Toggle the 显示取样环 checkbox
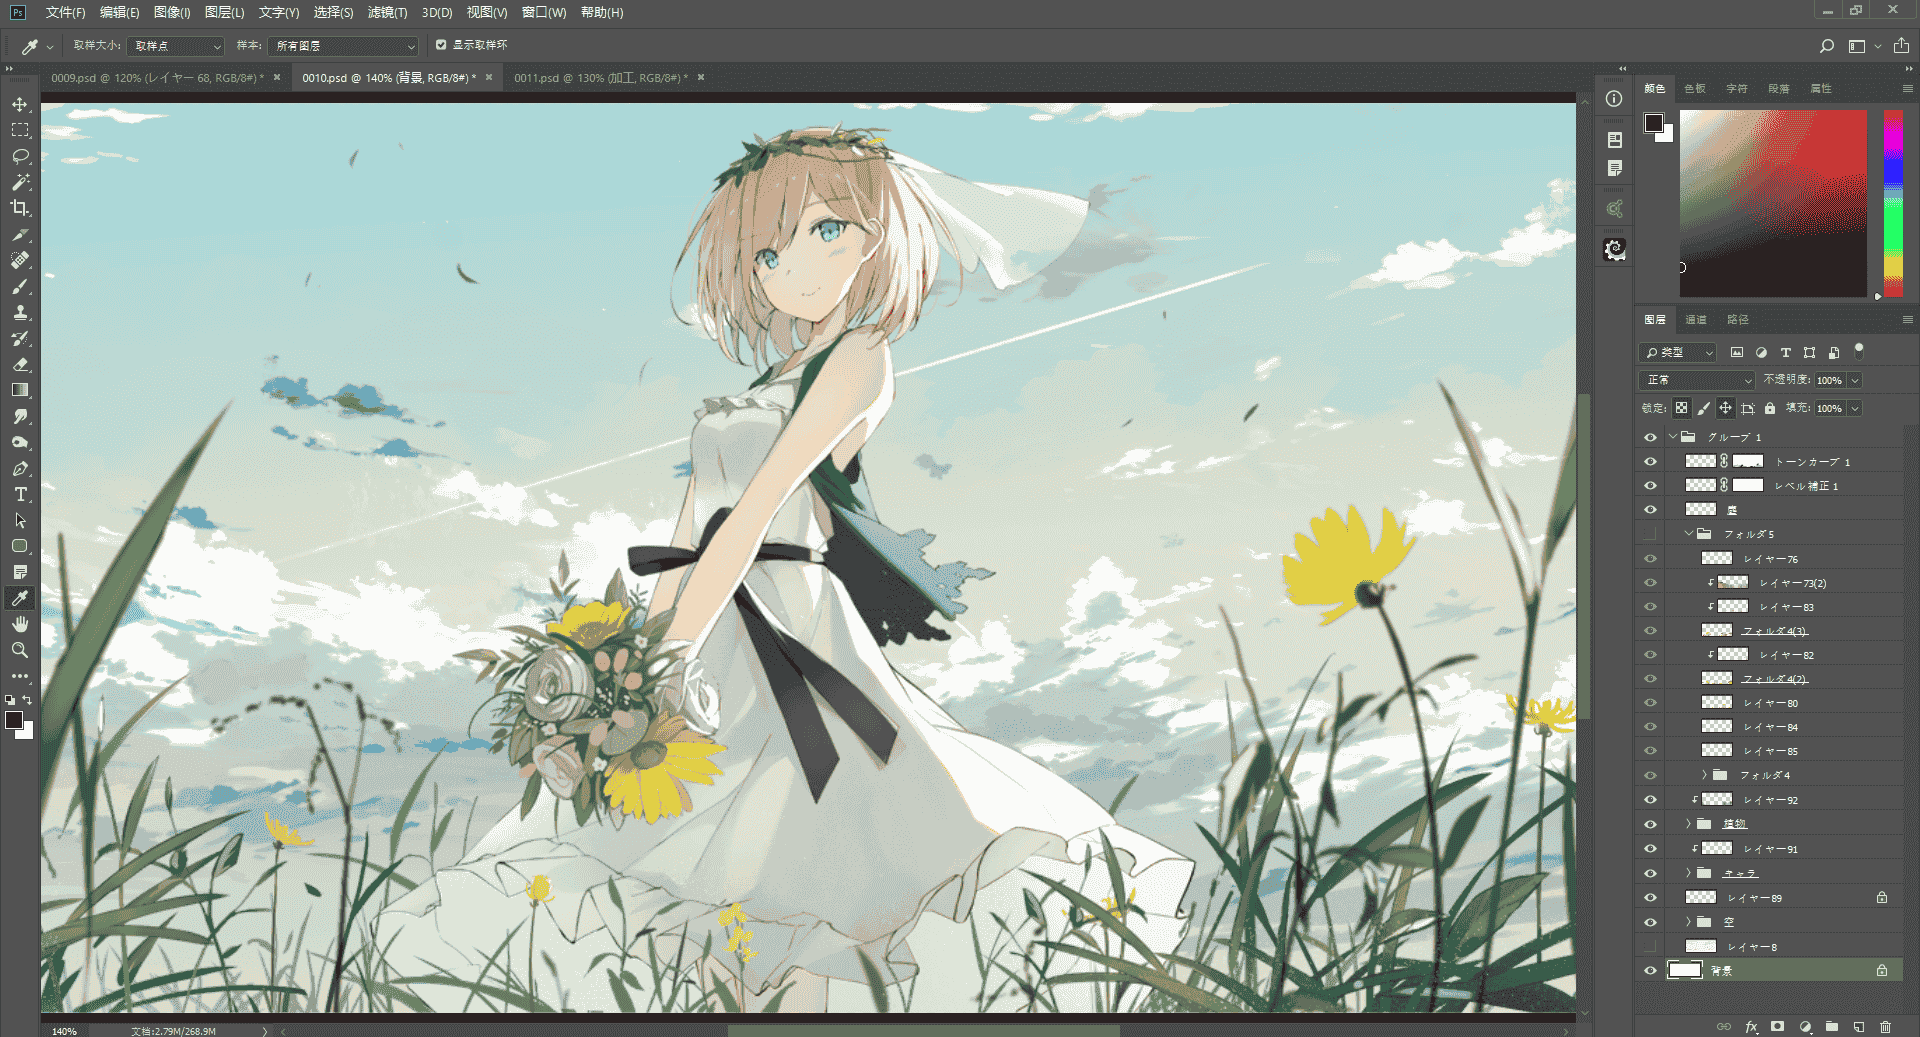The image size is (1920, 1037). click(x=441, y=45)
